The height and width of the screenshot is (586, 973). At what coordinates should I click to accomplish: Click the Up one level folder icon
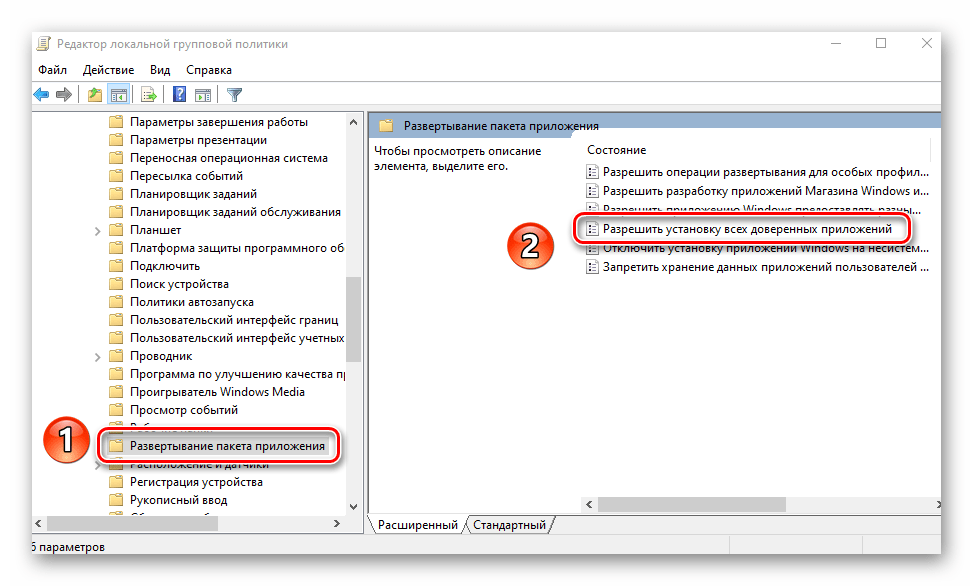[x=94, y=95]
